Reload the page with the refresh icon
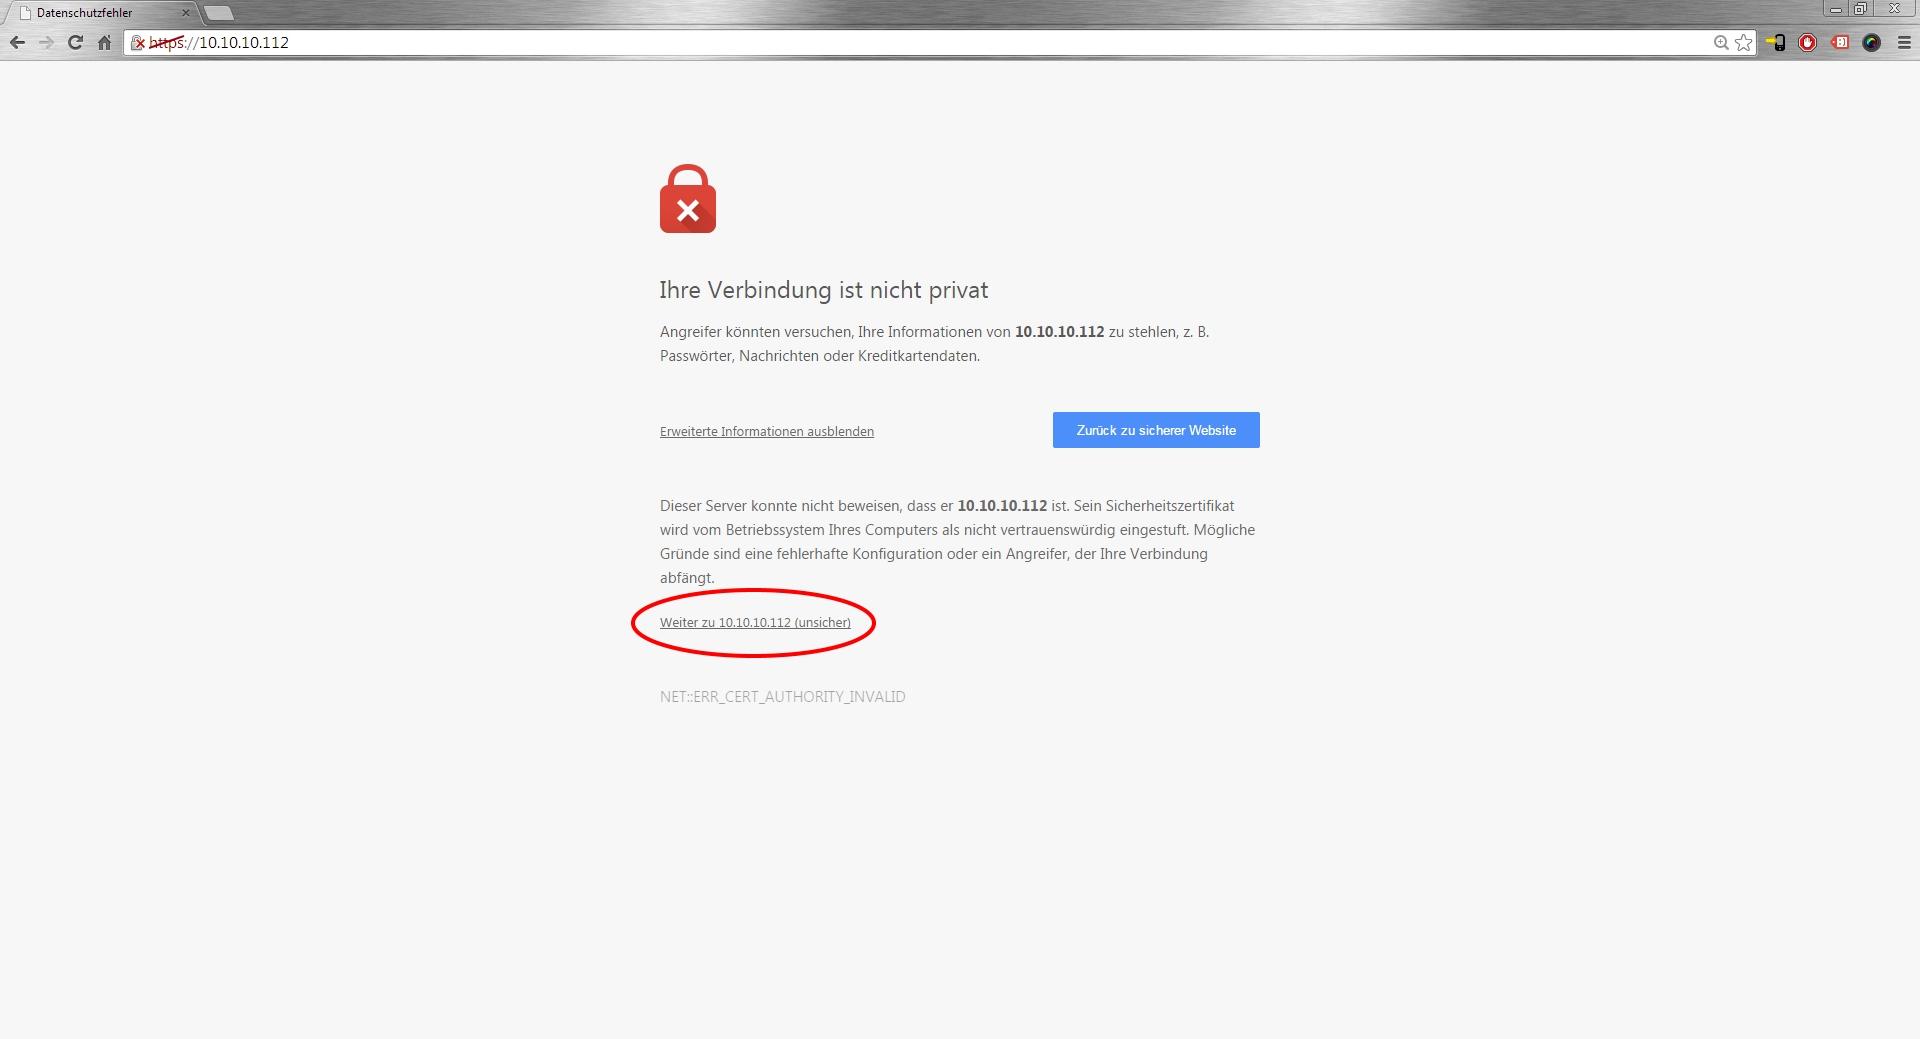 pos(75,42)
